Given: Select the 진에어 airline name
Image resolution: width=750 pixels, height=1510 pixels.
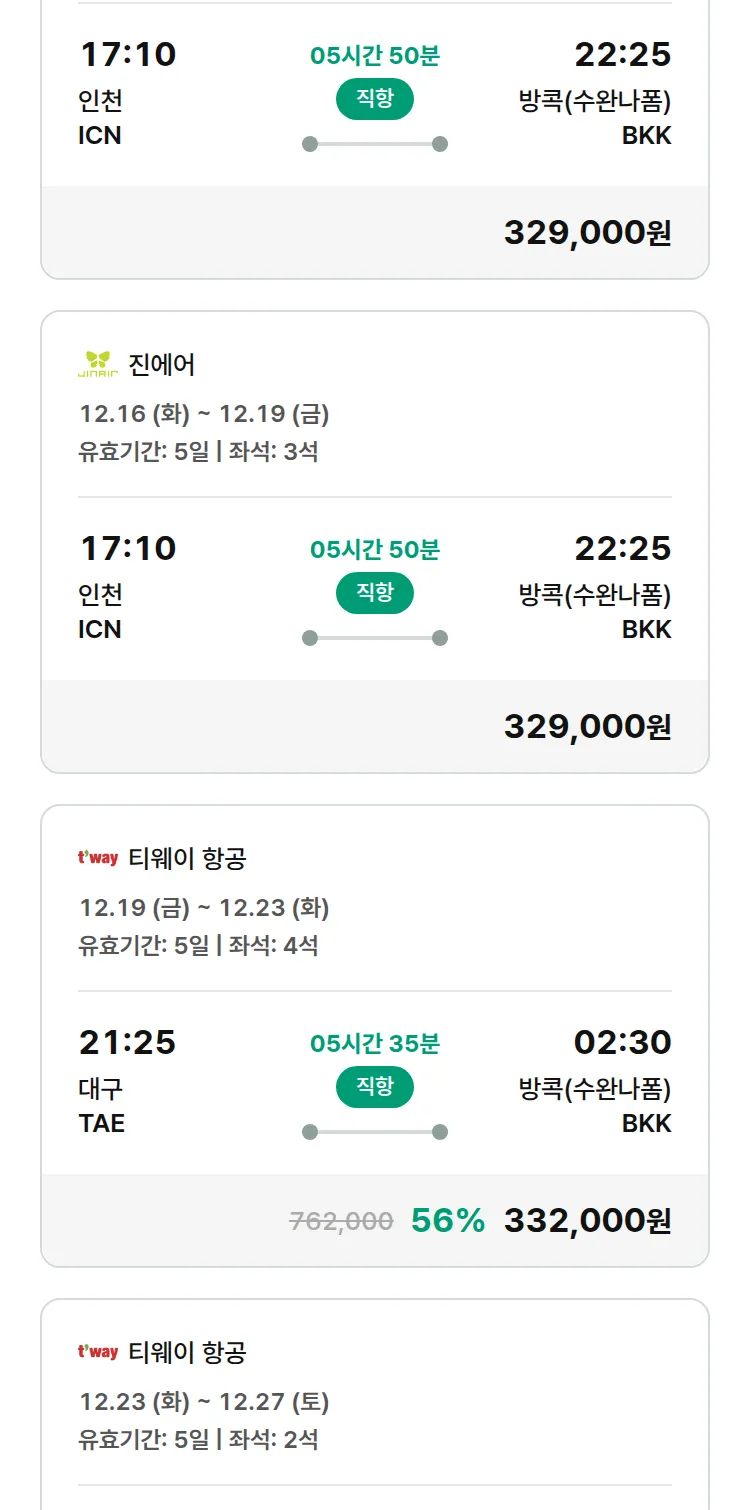Looking at the screenshot, I should point(162,365).
